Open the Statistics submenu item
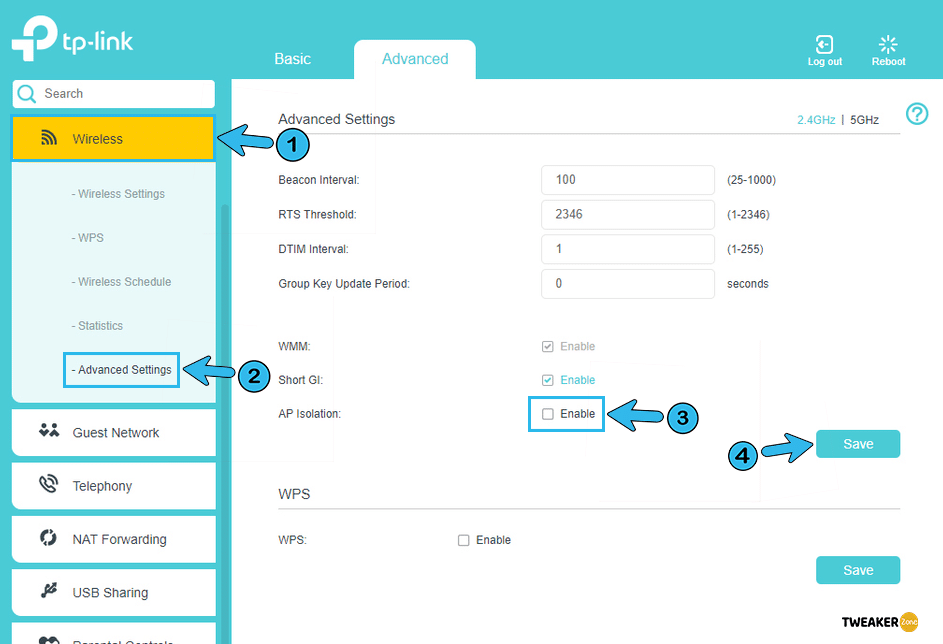 coord(97,325)
